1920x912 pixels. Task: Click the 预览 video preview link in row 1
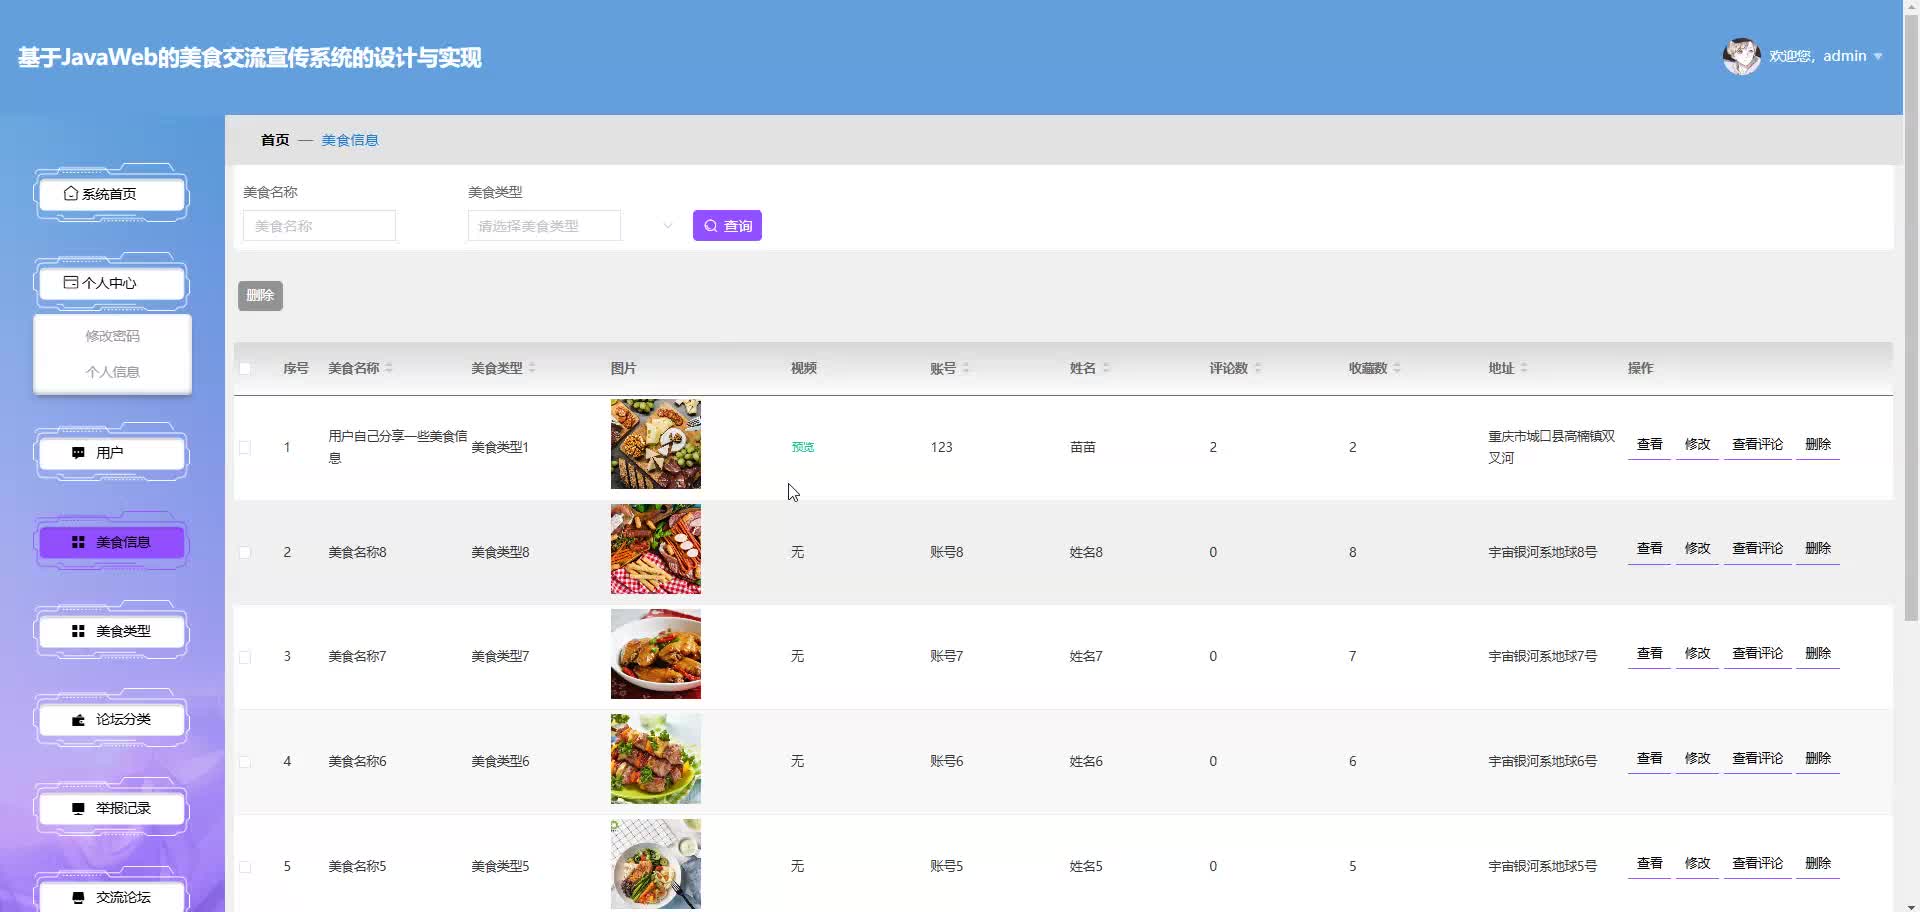[803, 447]
